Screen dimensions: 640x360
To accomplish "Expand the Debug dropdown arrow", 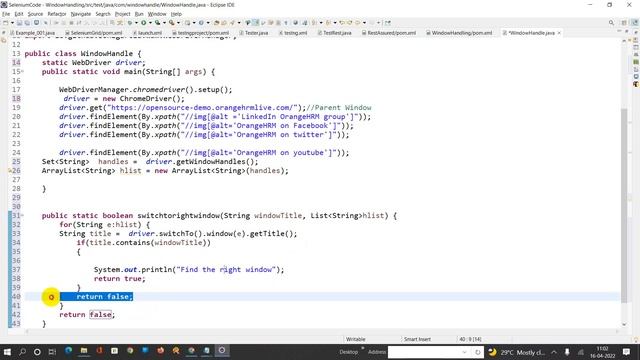I will (x=136, y=23).
